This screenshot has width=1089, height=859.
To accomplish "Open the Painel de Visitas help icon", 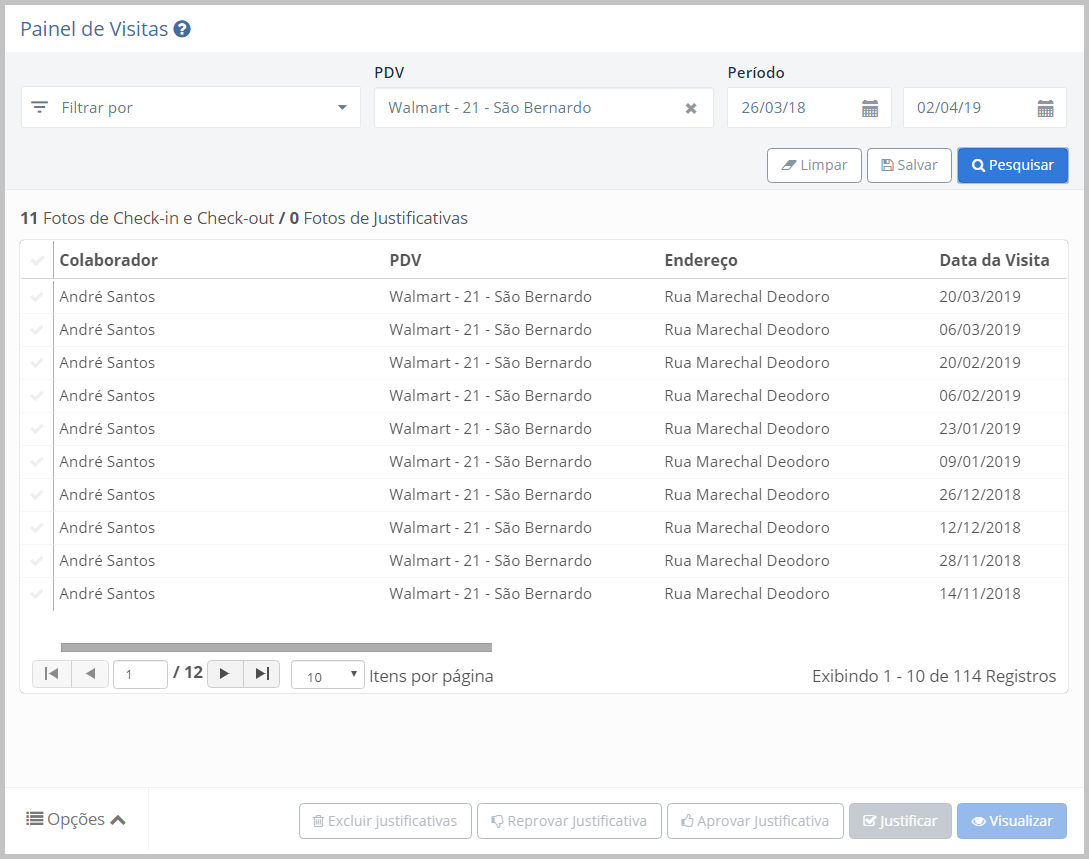I will tap(182, 29).
